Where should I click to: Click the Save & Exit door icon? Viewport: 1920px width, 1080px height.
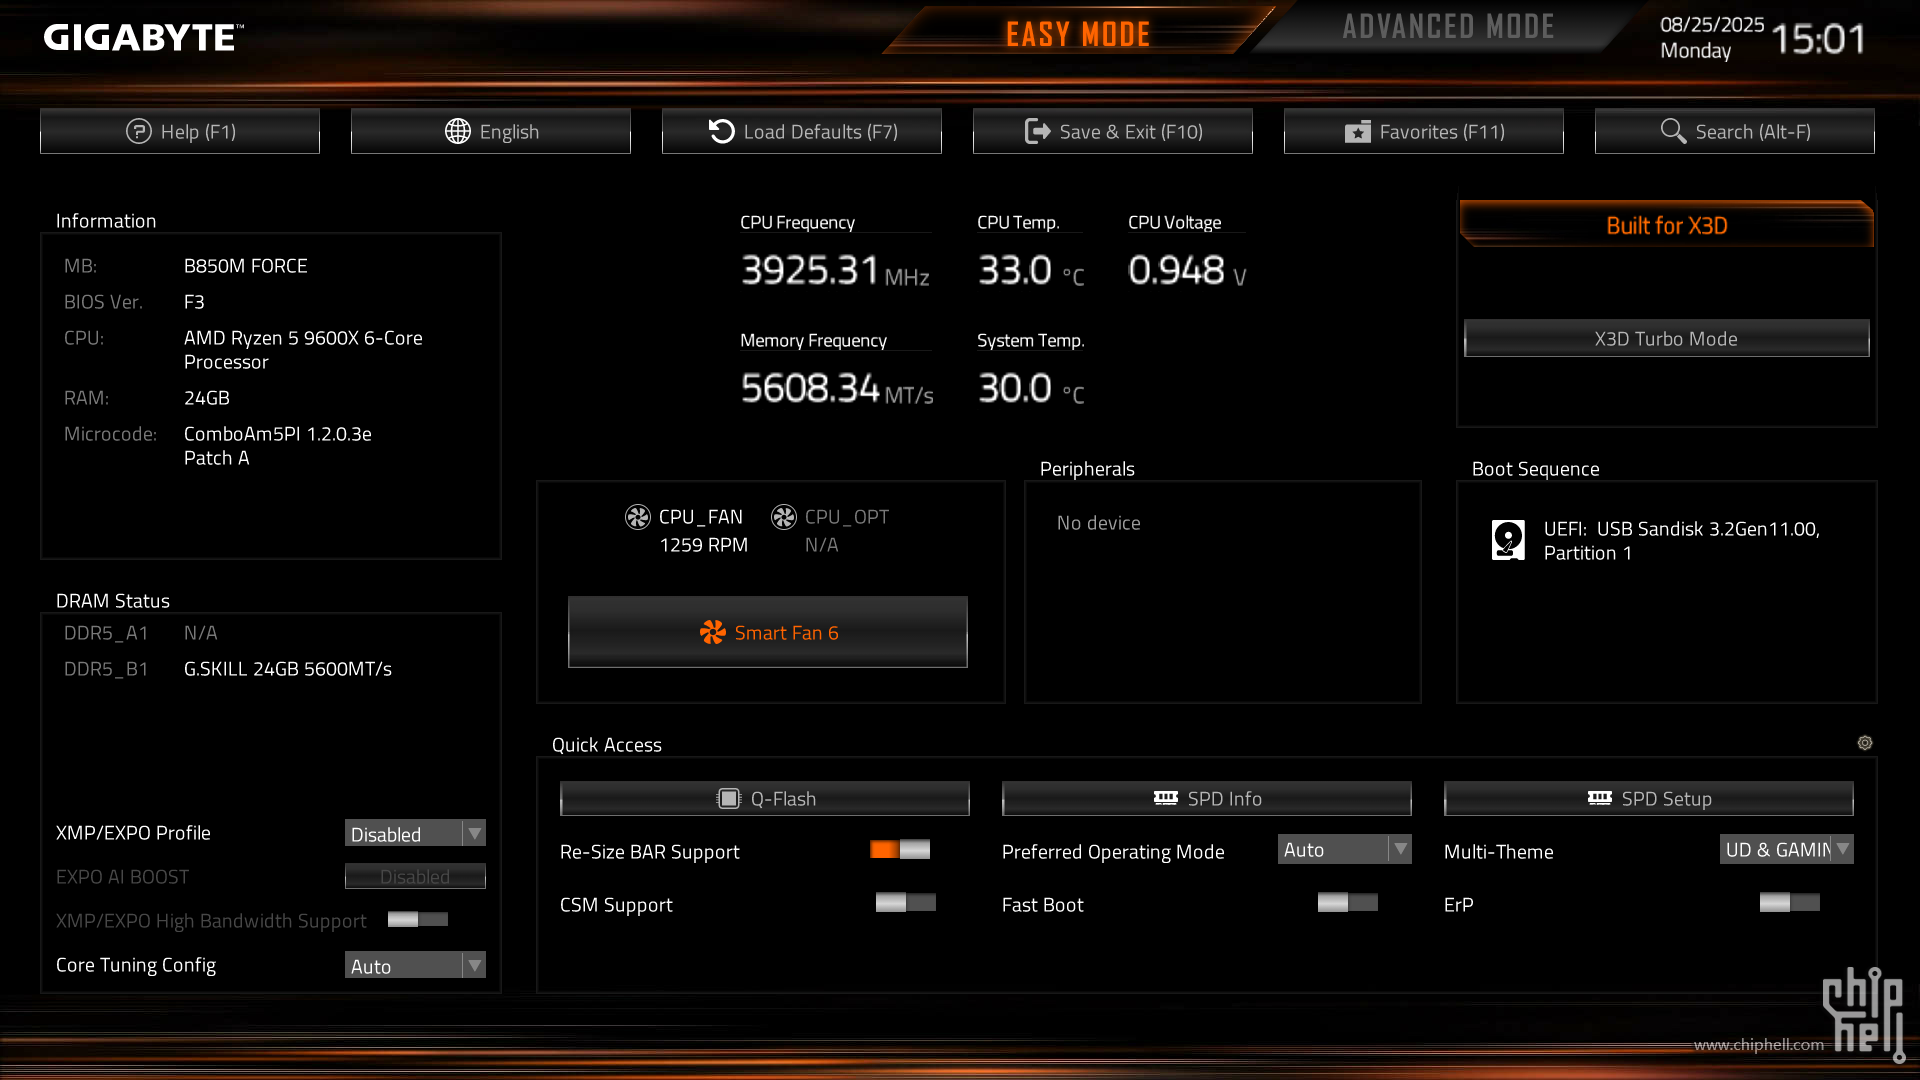(x=1037, y=131)
